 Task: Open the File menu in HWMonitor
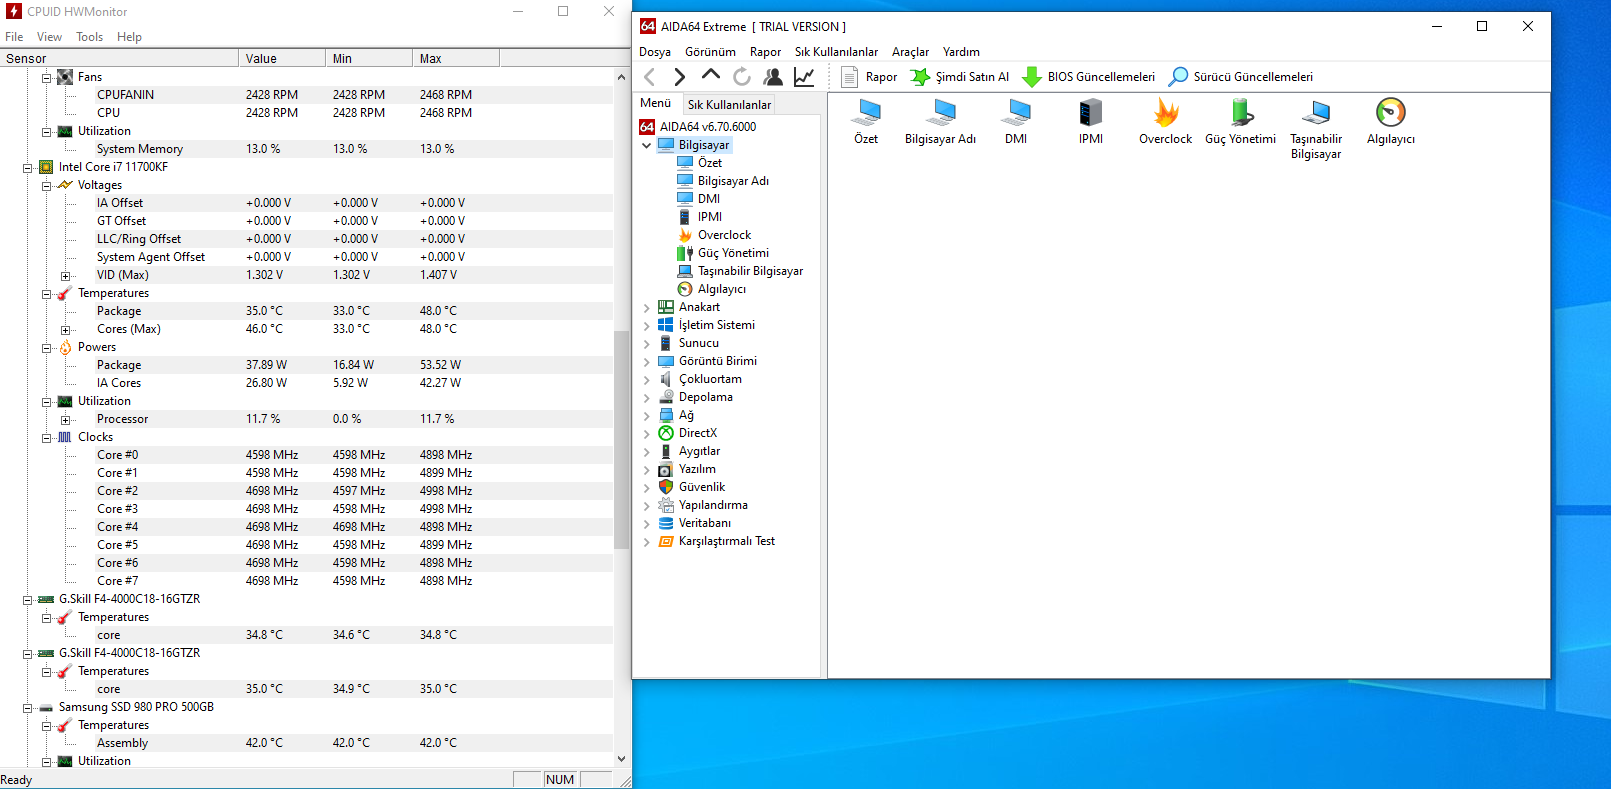14,37
